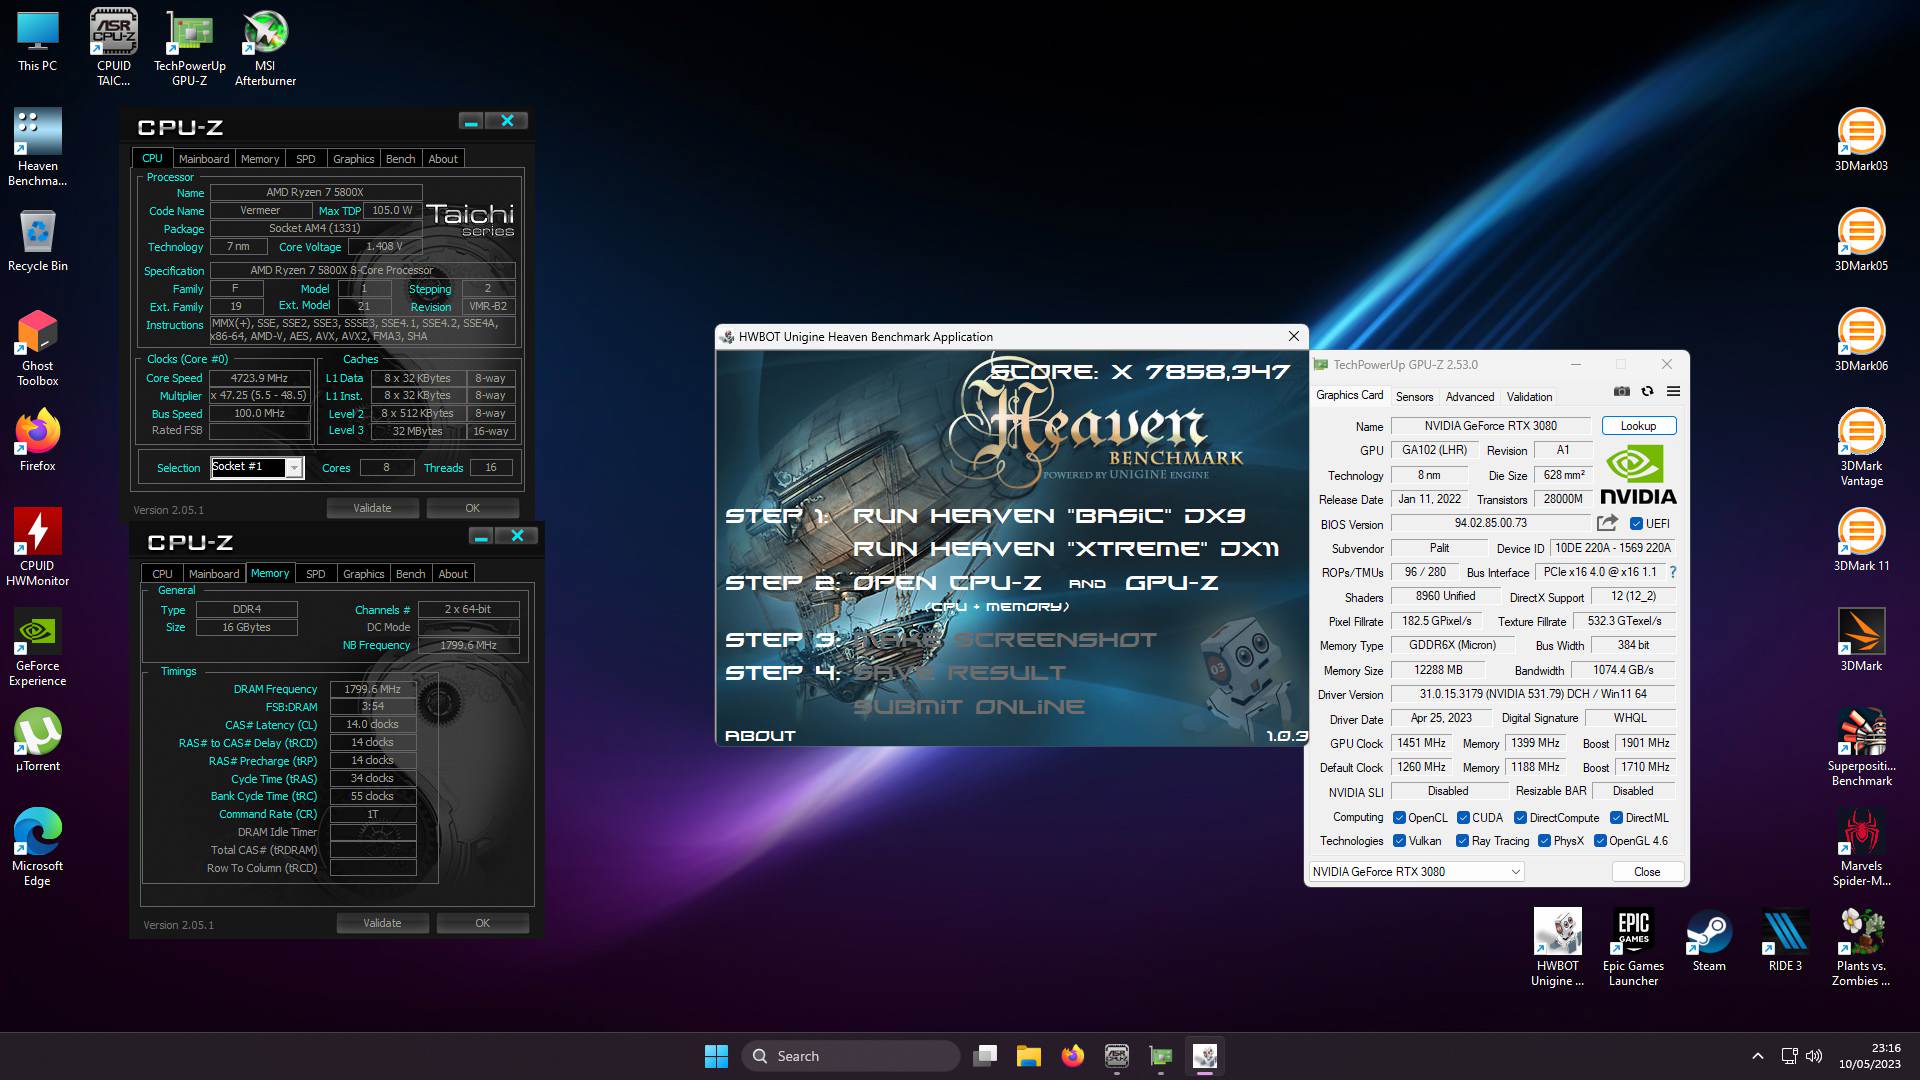Open the Heaven Benchmark desktop shortcut
1920x1080 pixels.
[x=37, y=147]
